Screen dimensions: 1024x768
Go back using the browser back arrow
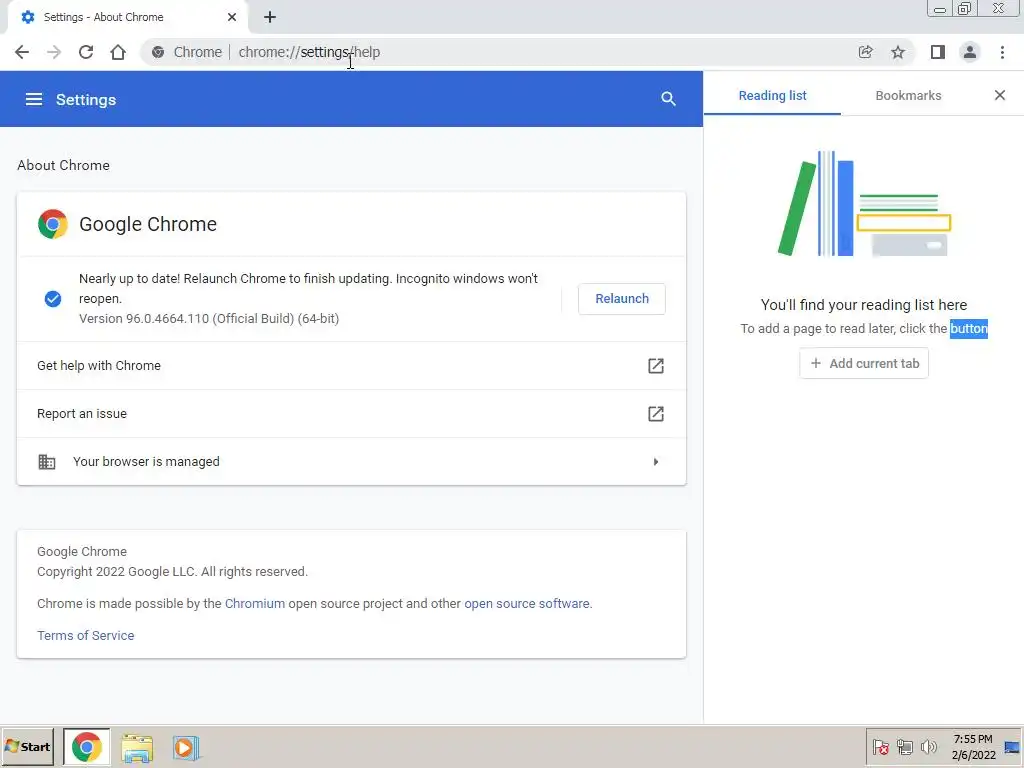point(22,52)
